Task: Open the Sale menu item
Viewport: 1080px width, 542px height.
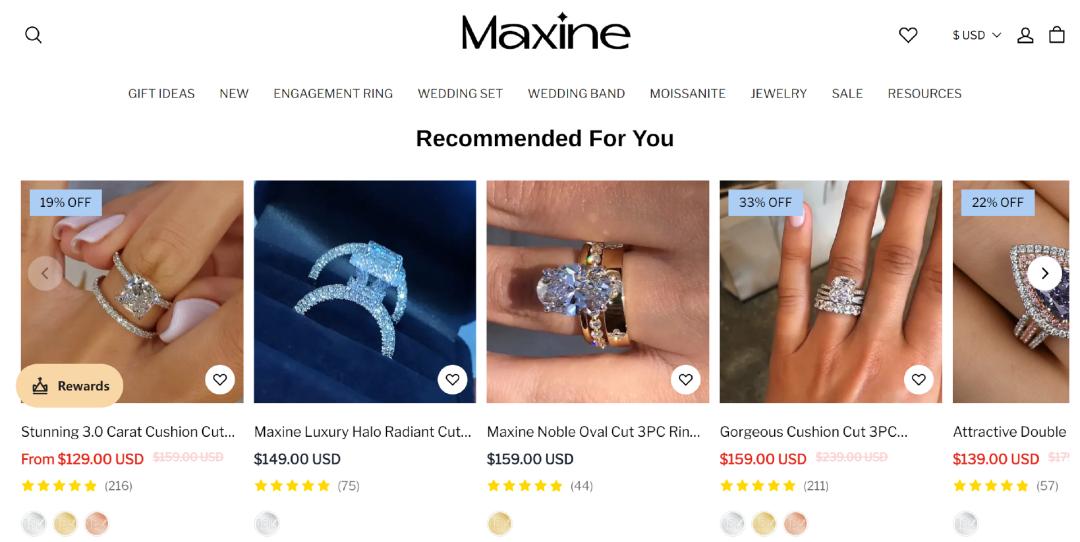Action: click(847, 94)
